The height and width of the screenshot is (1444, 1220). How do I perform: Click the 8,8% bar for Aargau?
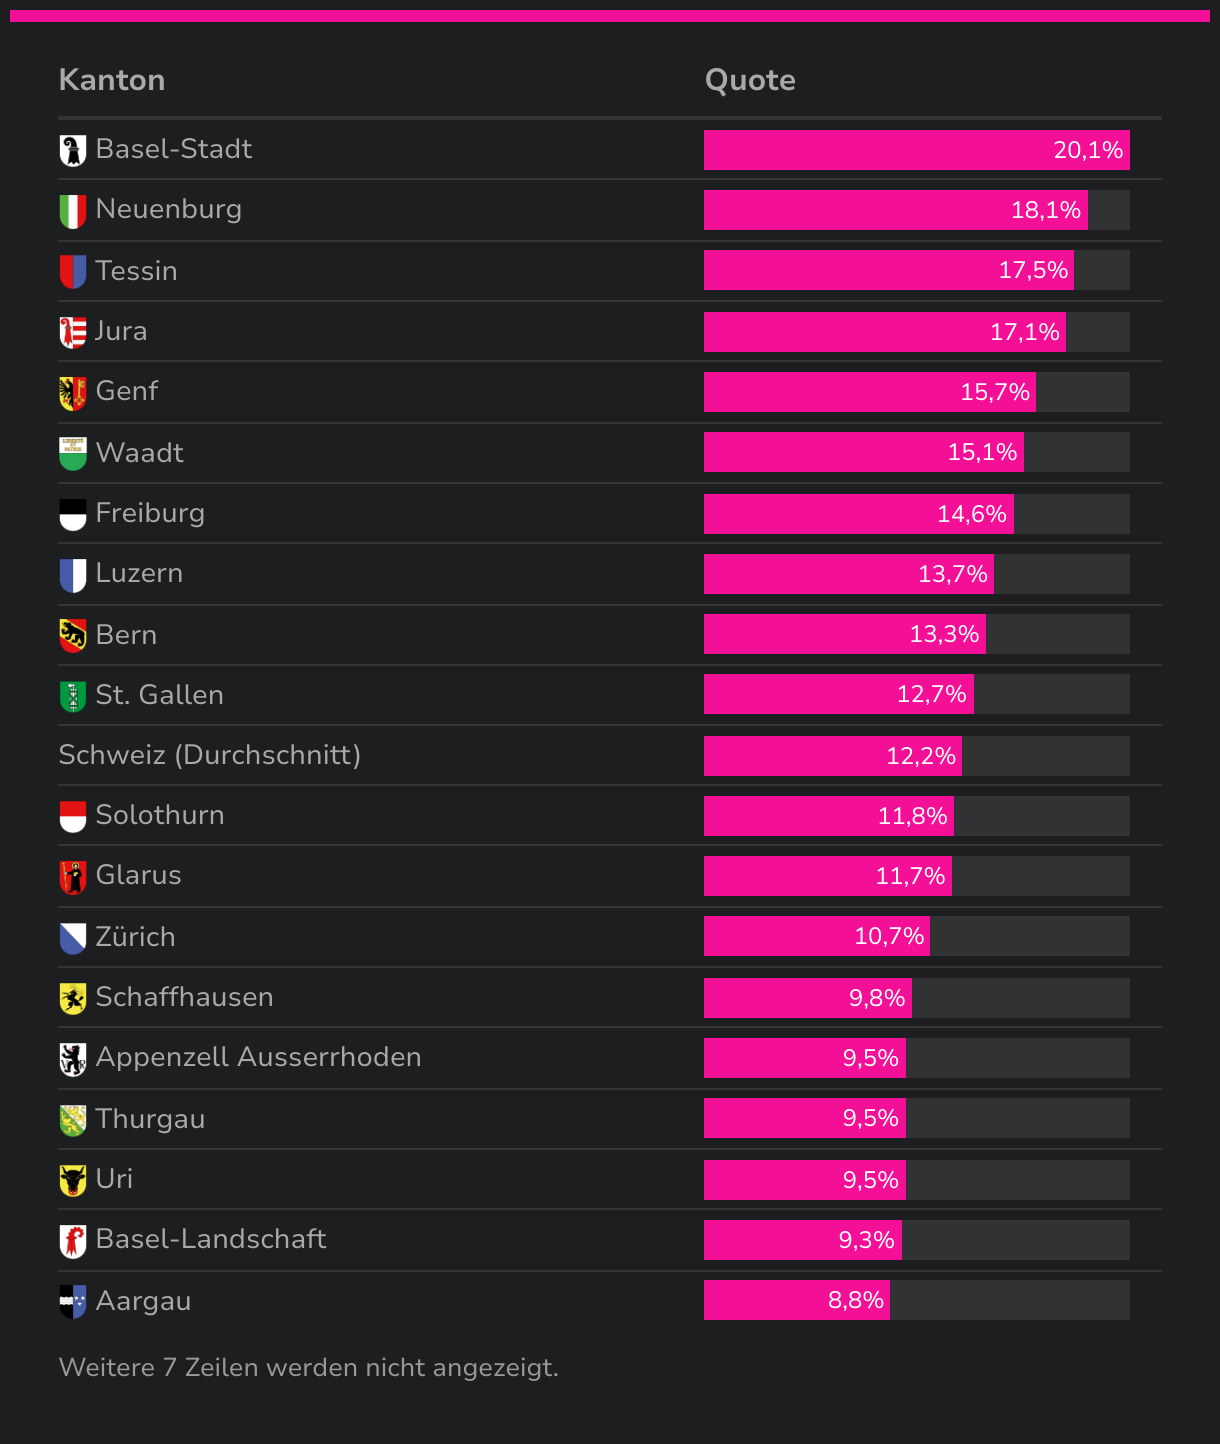coord(797,1300)
